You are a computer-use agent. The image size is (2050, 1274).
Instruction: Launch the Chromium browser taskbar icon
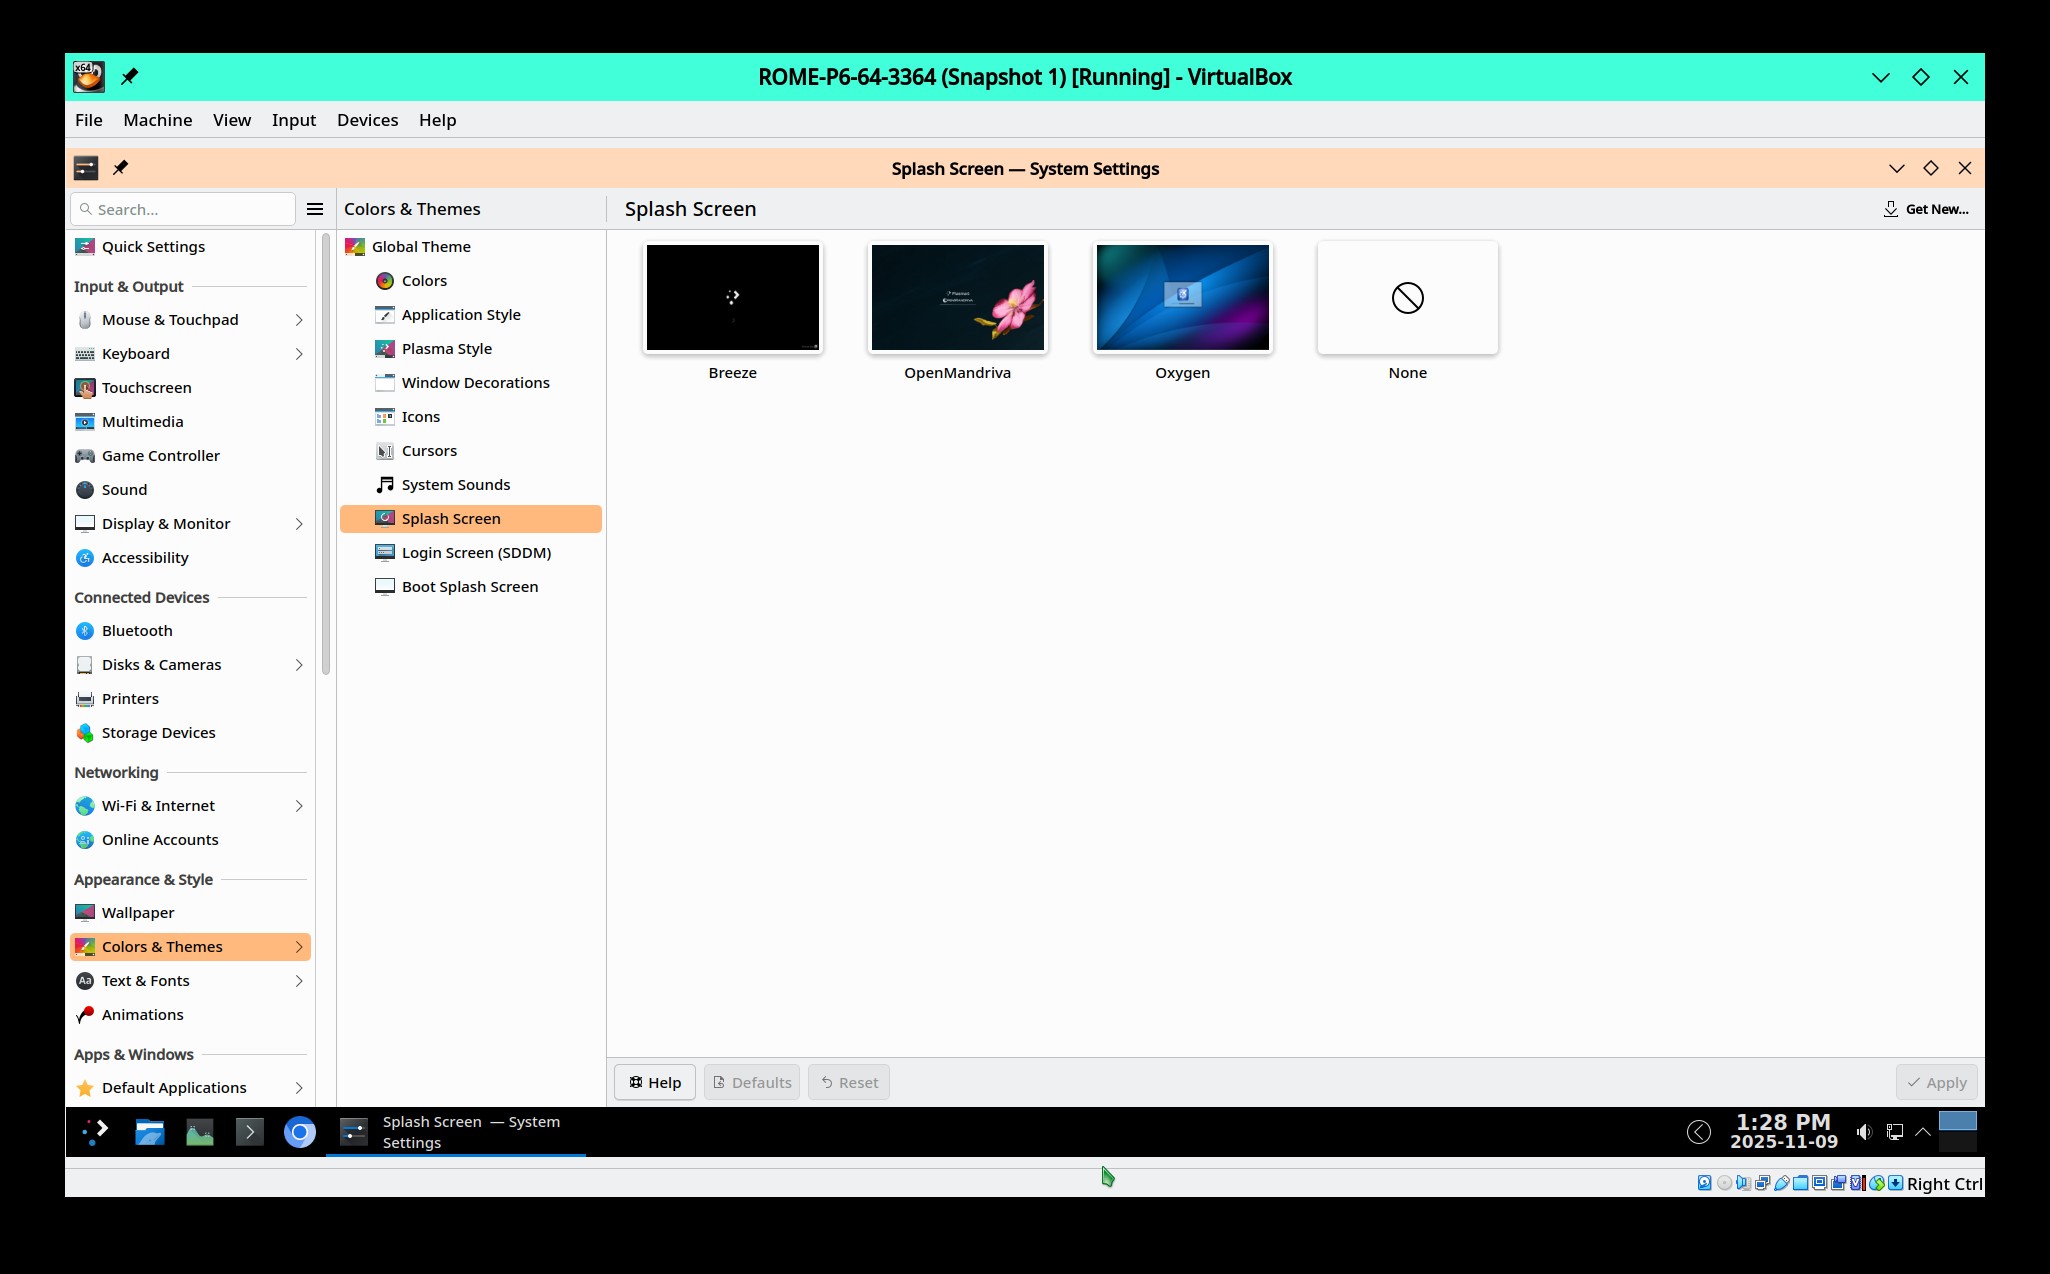point(300,1132)
